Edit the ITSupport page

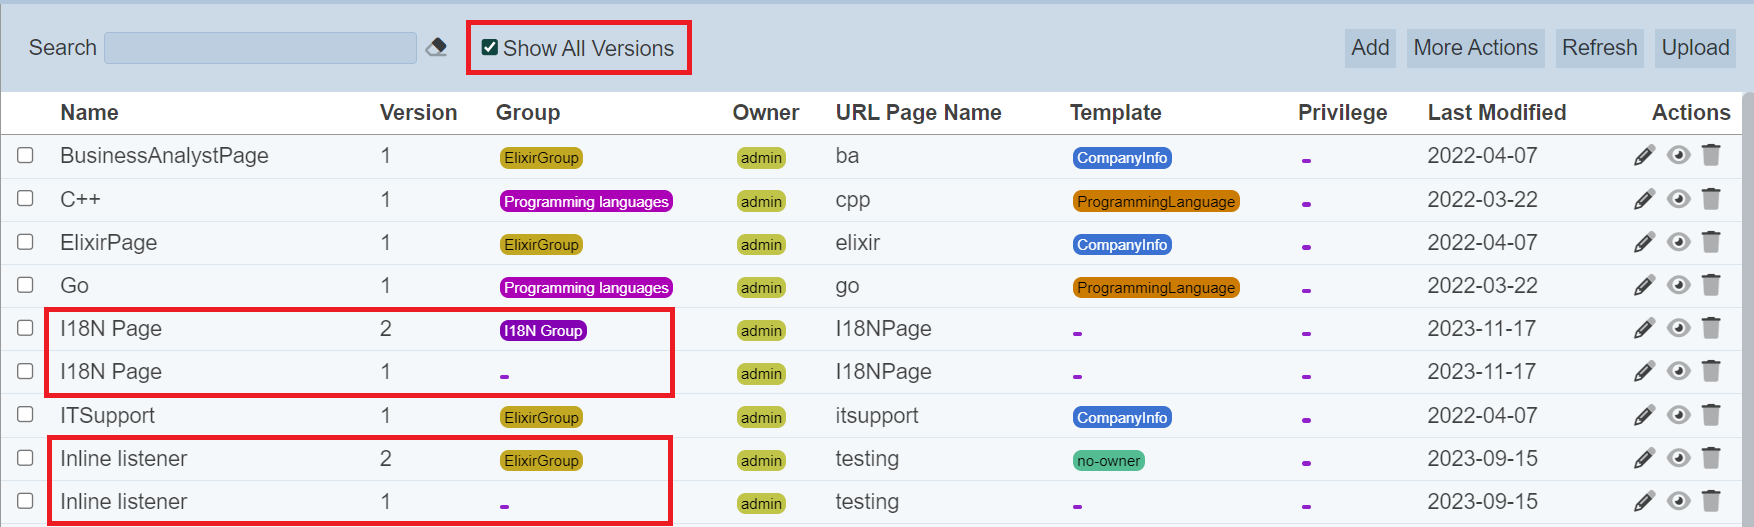click(x=1644, y=415)
